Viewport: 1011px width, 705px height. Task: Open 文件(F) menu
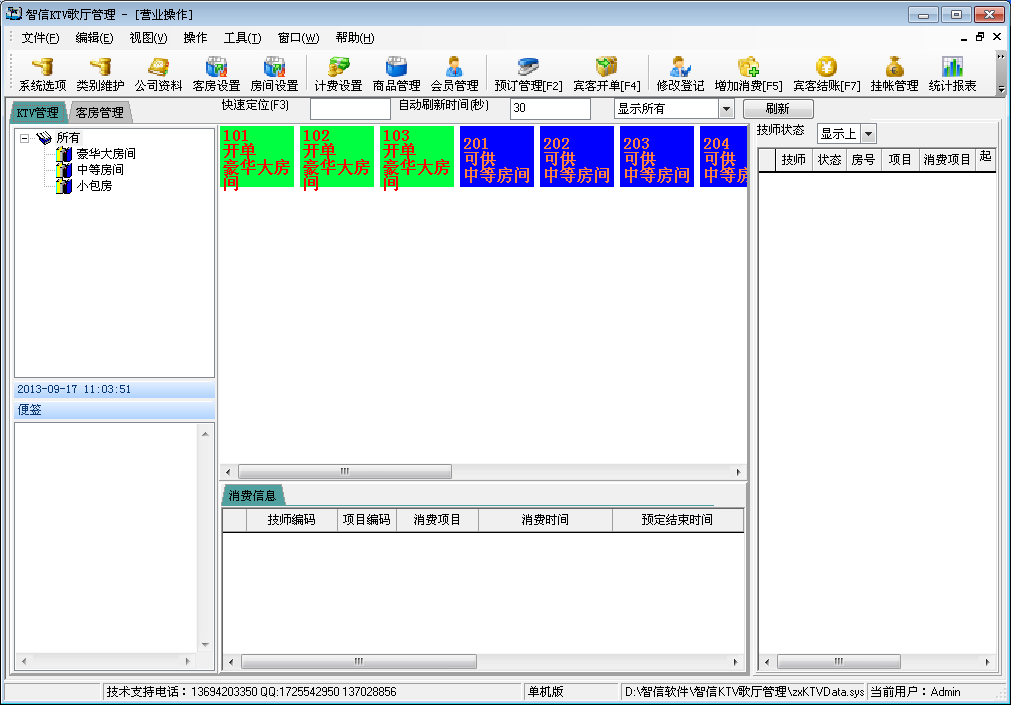coord(40,38)
